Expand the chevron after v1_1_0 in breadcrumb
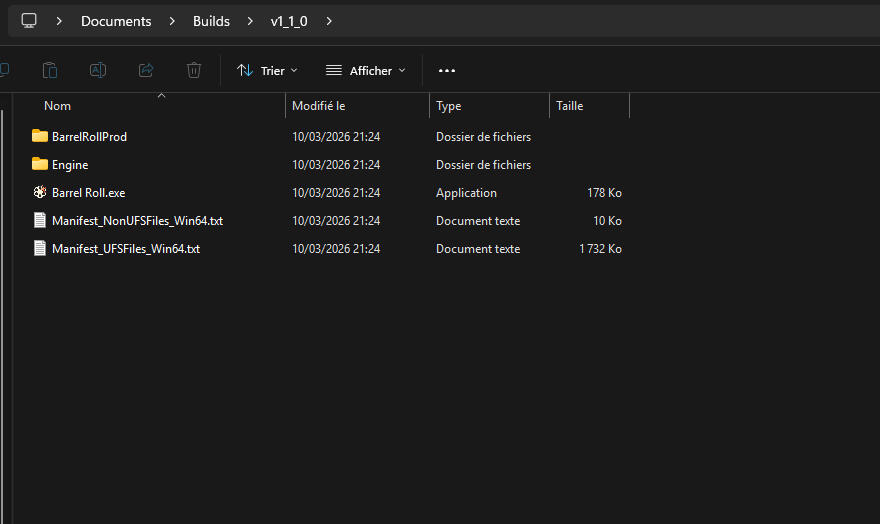Viewport: 880px width, 524px height. click(x=329, y=21)
